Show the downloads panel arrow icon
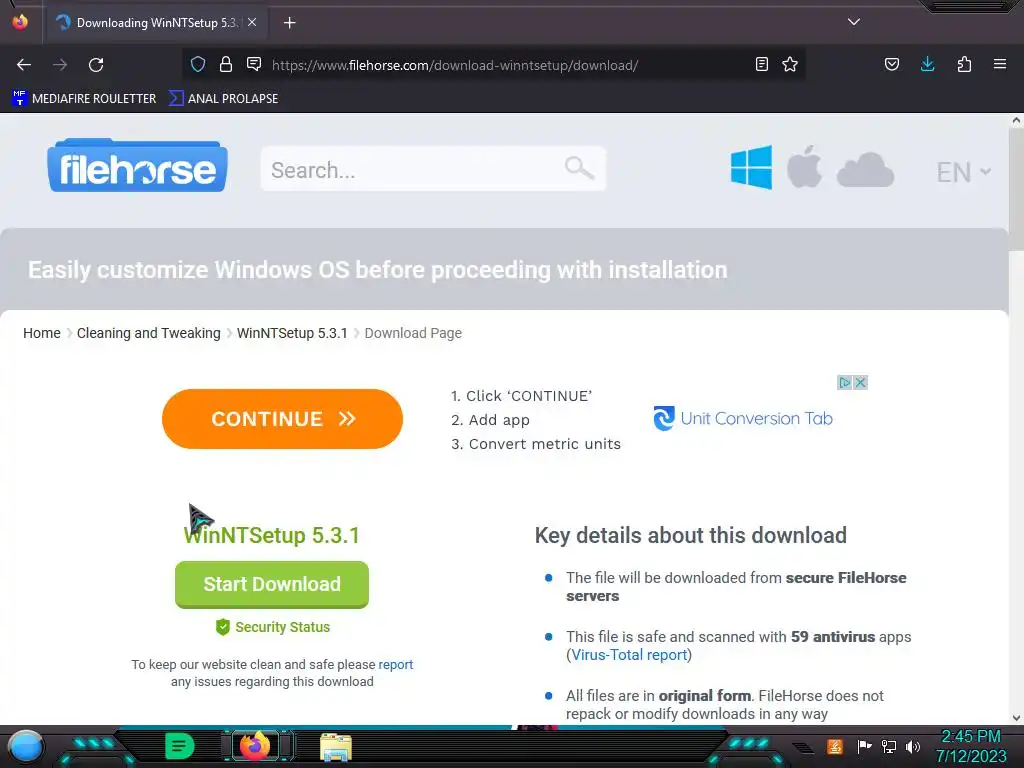 (x=927, y=64)
